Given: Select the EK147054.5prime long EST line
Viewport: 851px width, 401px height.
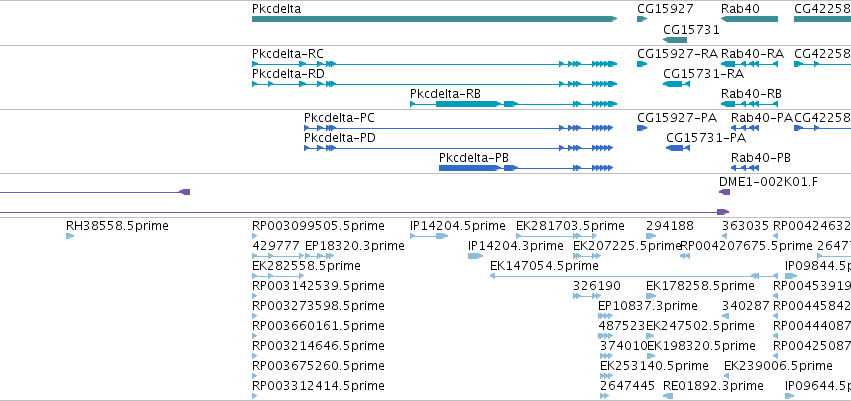Looking at the screenshot, I should [x=631, y=276].
